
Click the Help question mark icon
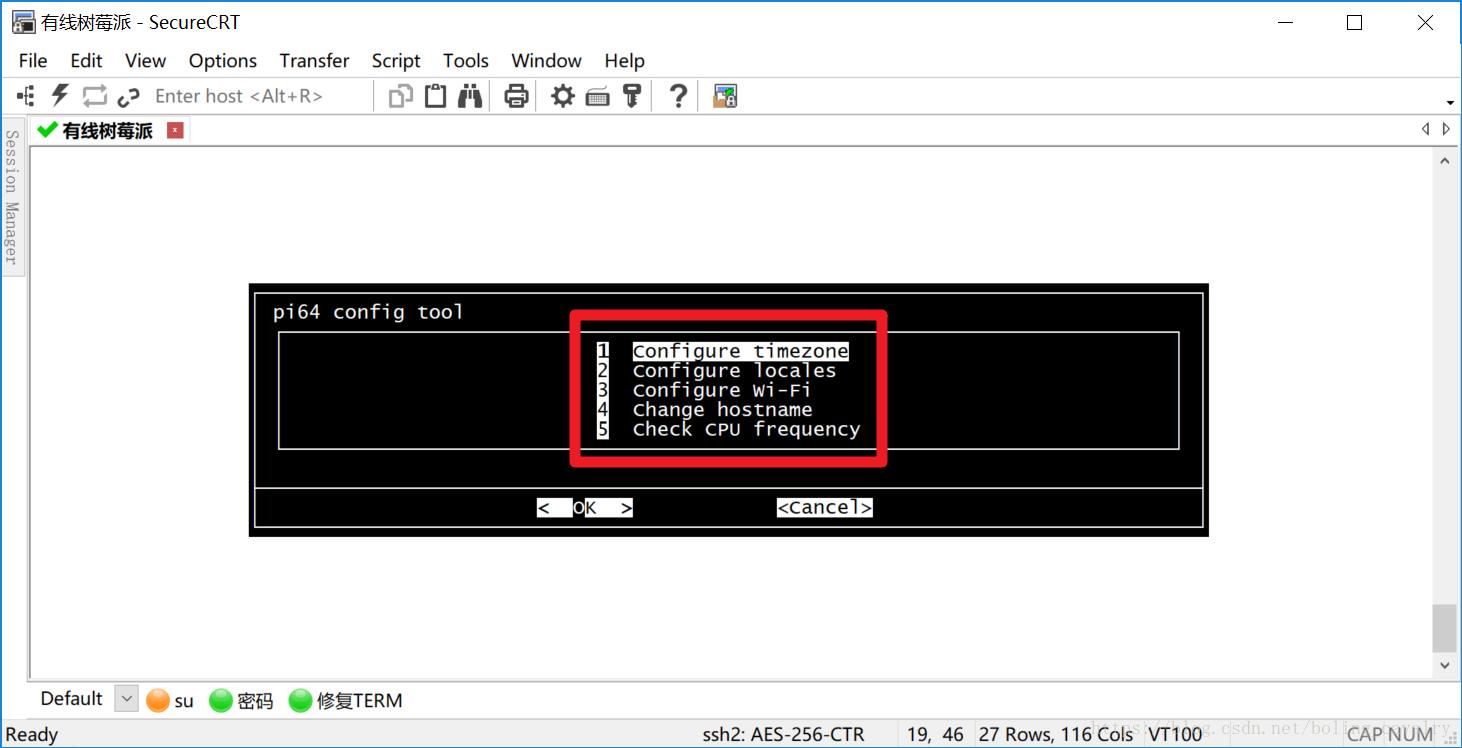(x=676, y=95)
